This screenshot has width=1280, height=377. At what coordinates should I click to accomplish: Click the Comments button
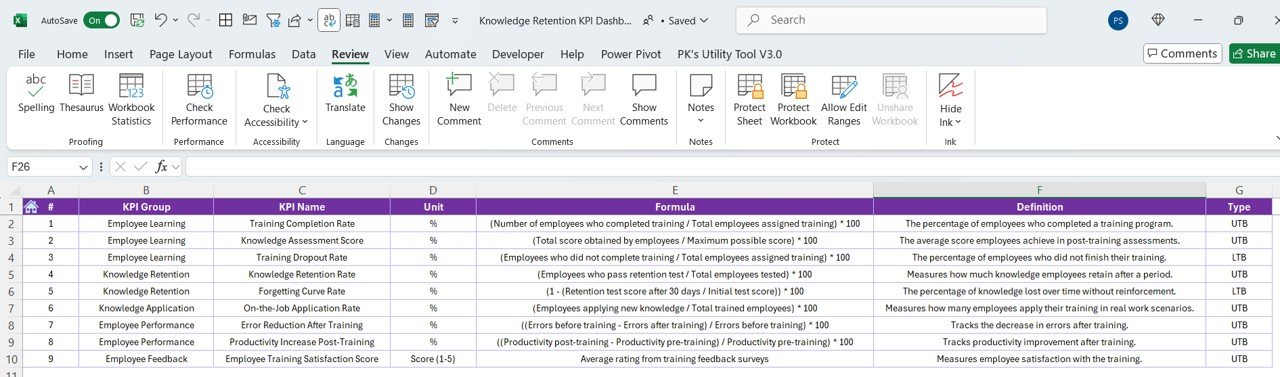tap(1182, 54)
